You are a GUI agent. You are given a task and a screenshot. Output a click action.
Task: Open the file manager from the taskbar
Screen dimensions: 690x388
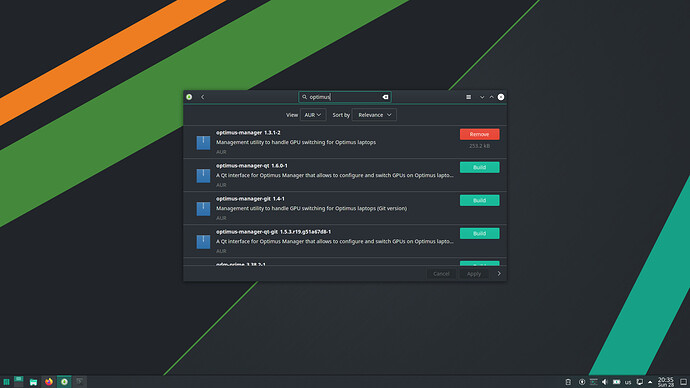[x=33, y=382]
